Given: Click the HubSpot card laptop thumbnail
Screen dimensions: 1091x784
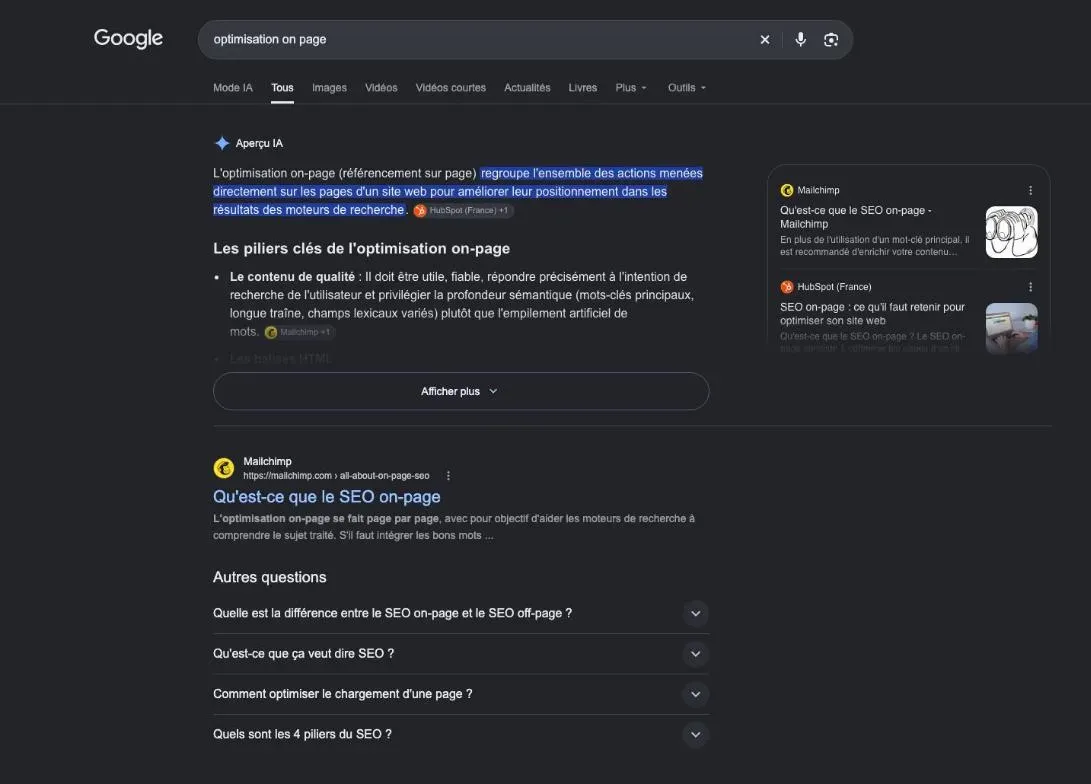Looking at the screenshot, I should coord(1011,328).
